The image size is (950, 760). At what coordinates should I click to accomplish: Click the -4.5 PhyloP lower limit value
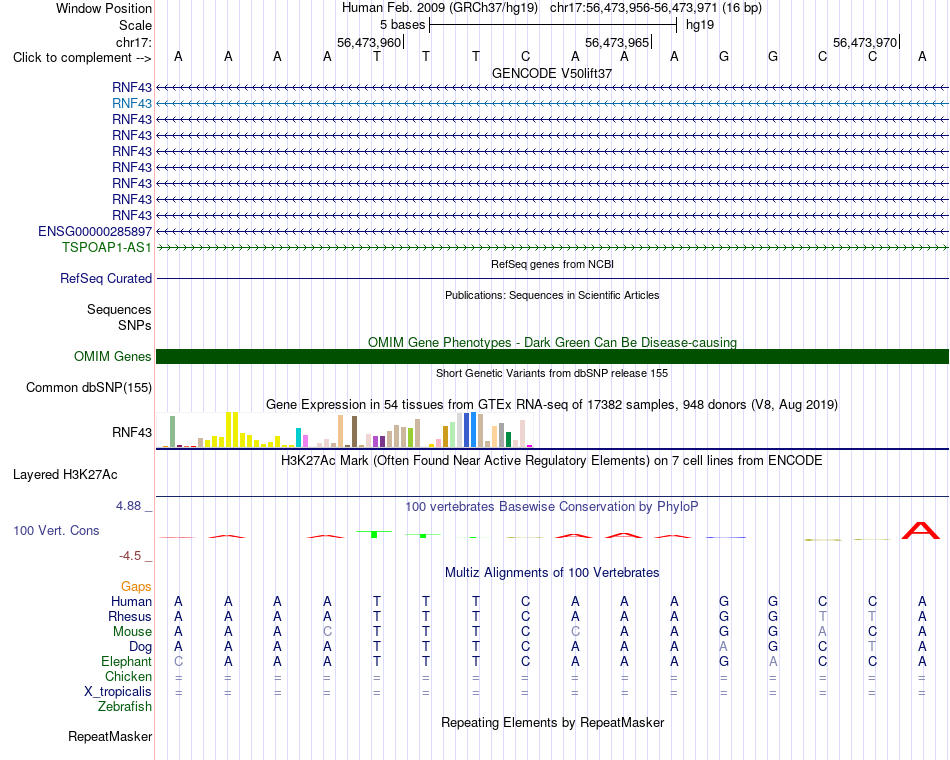[x=130, y=556]
